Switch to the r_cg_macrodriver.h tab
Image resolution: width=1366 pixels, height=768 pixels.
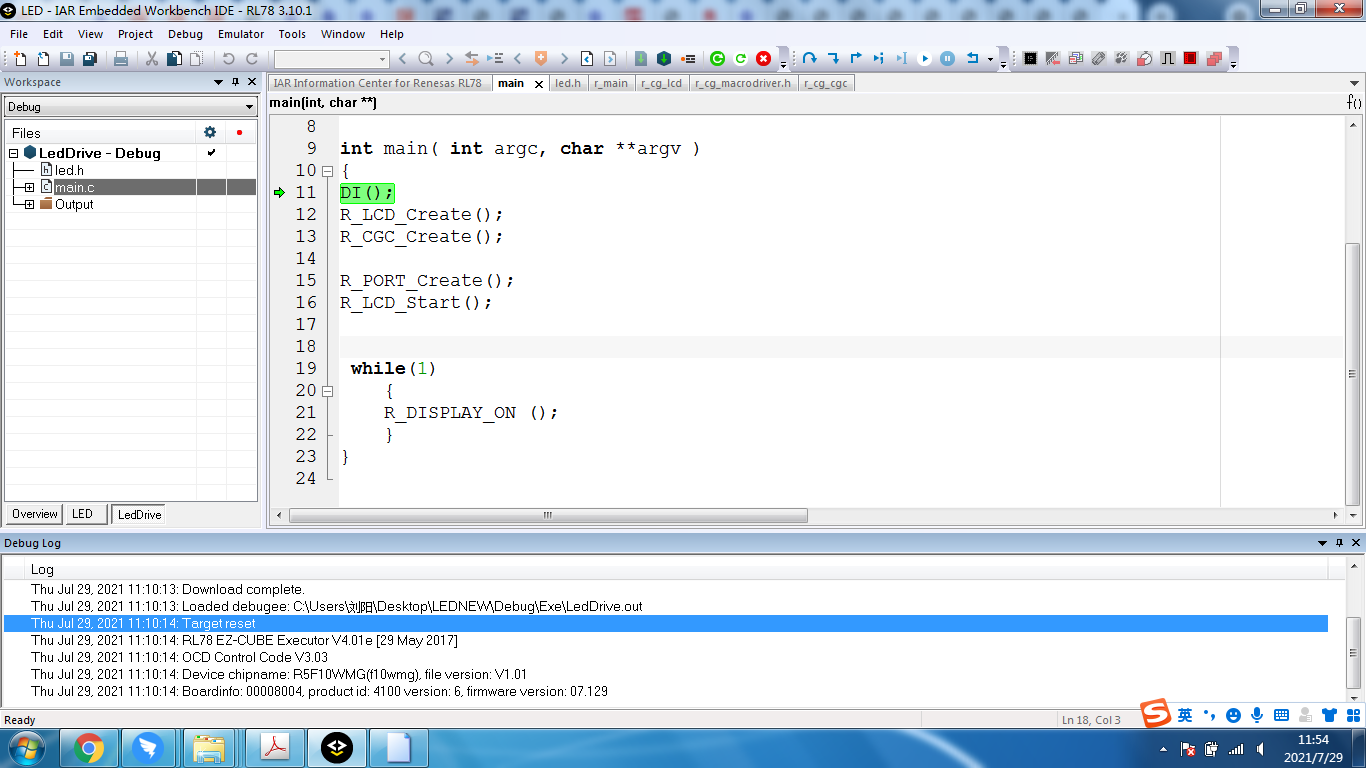[x=743, y=83]
